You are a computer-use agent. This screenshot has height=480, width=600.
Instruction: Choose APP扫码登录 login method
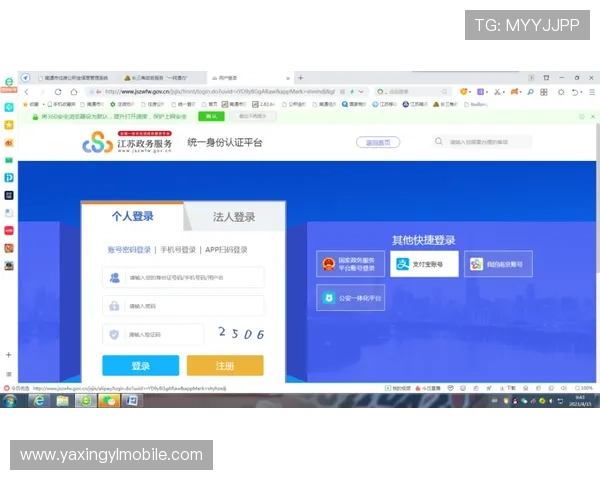pos(226,250)
